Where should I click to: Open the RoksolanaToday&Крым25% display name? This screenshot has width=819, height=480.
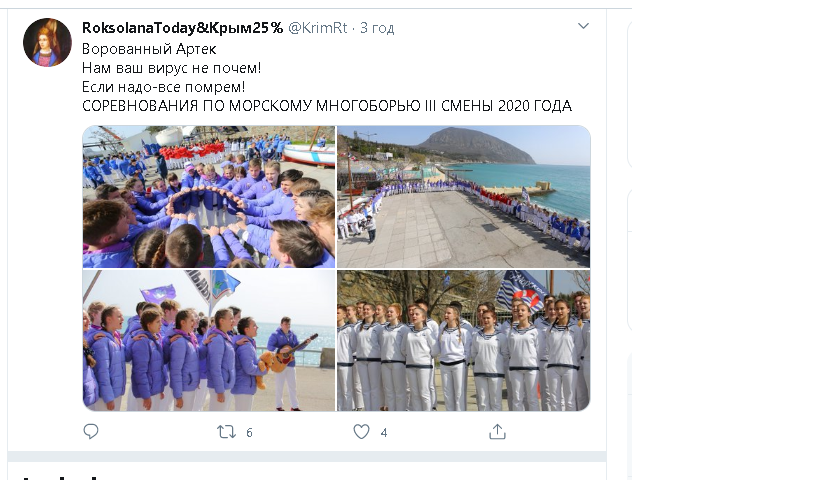click(182, 28)
